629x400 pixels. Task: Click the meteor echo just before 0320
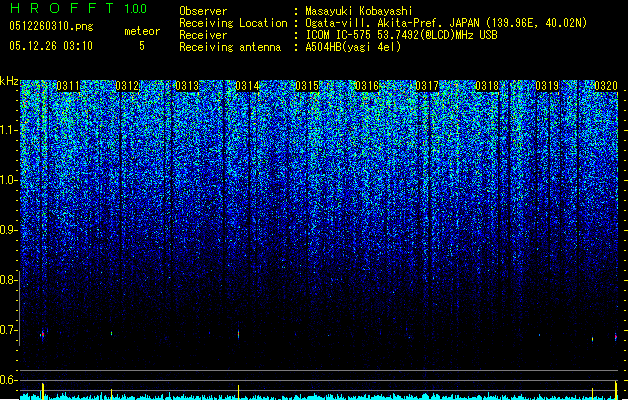click(616, 337)
